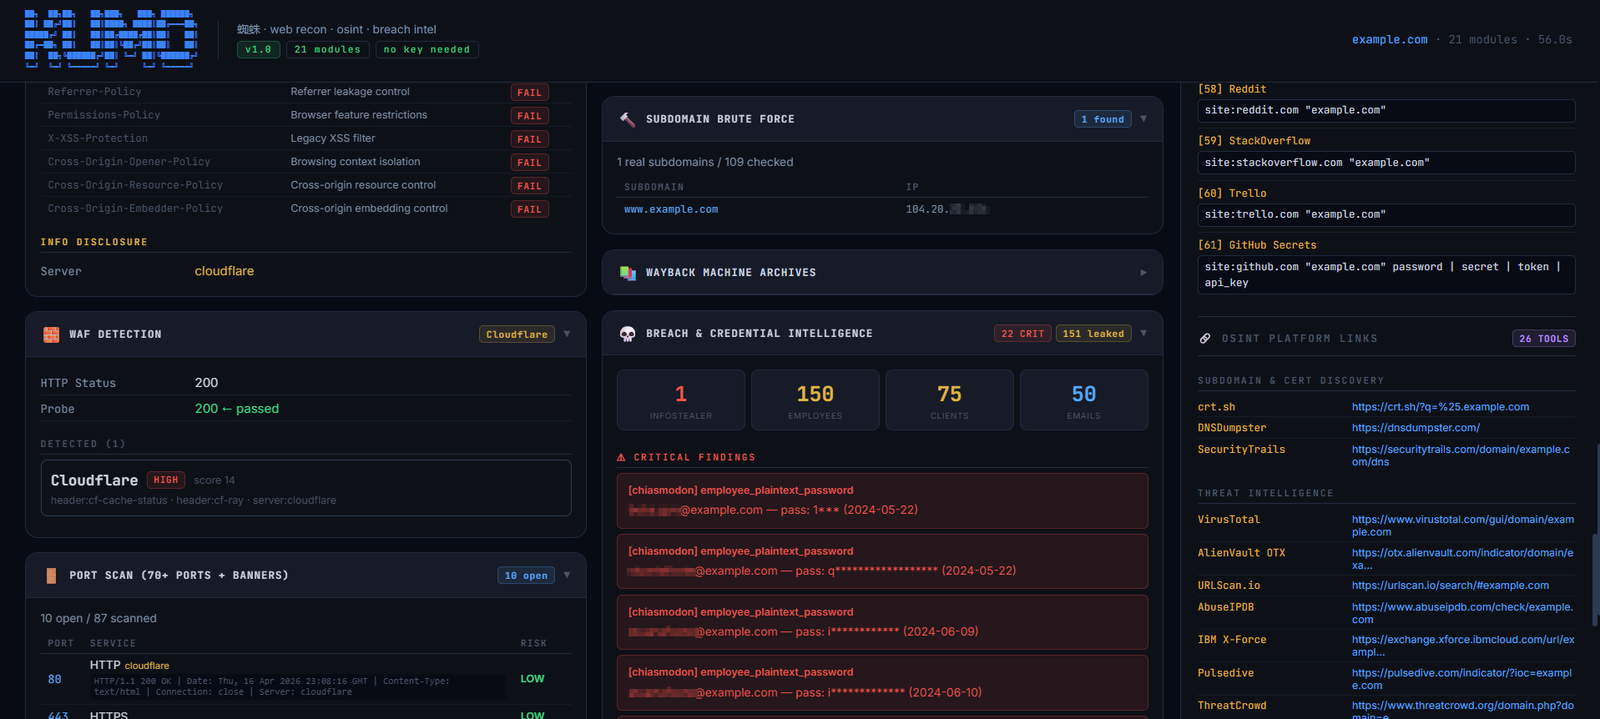Select the 75 Clients stat card

click(x=949, y=400)
